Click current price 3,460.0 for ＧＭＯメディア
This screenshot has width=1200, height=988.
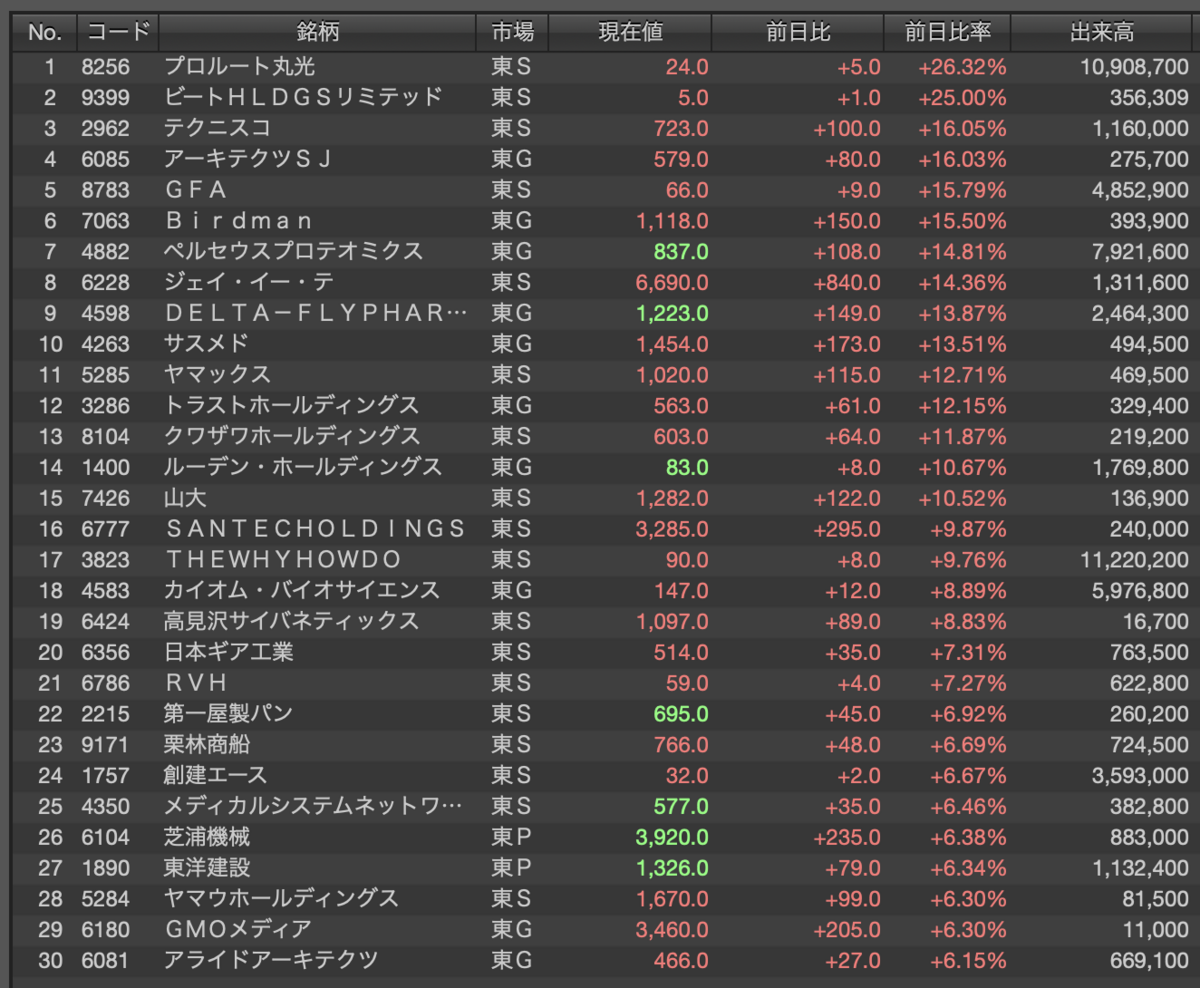672,929
